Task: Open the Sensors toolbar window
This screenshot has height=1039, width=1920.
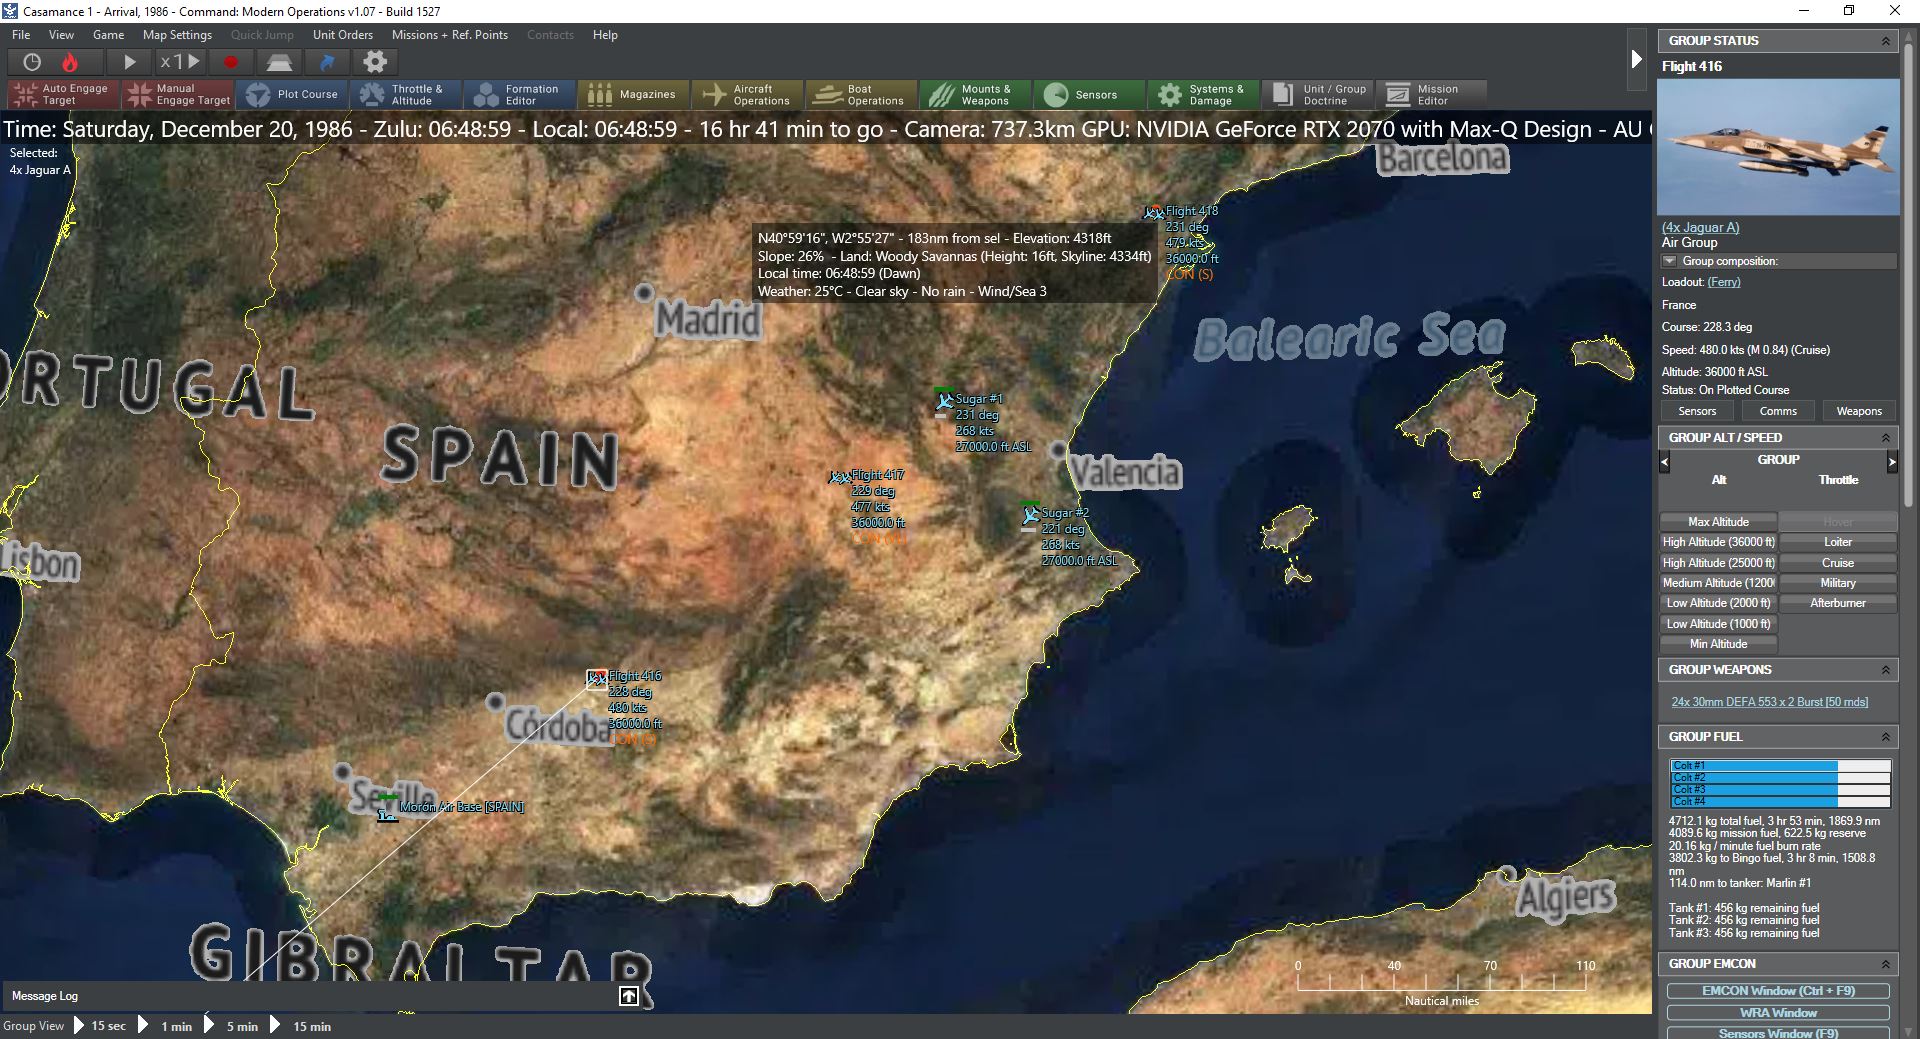Action: (1090, 95)
